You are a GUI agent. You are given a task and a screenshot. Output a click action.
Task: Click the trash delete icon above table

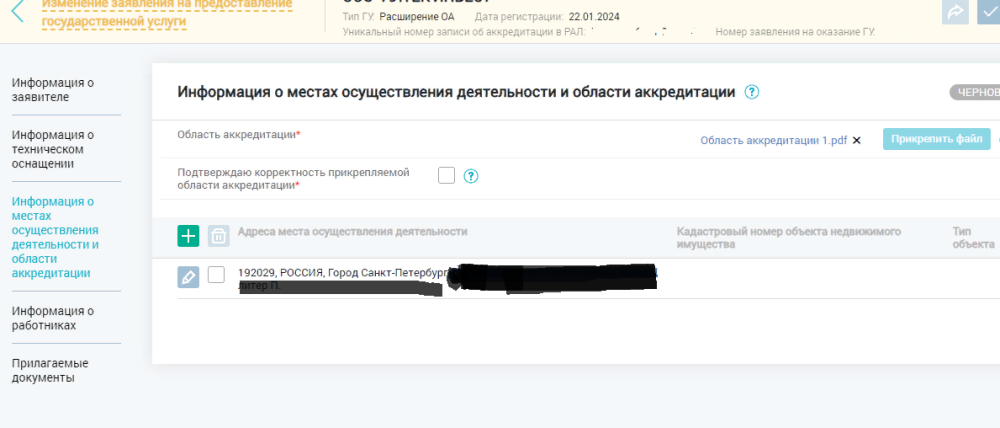(x=219, y=236)
